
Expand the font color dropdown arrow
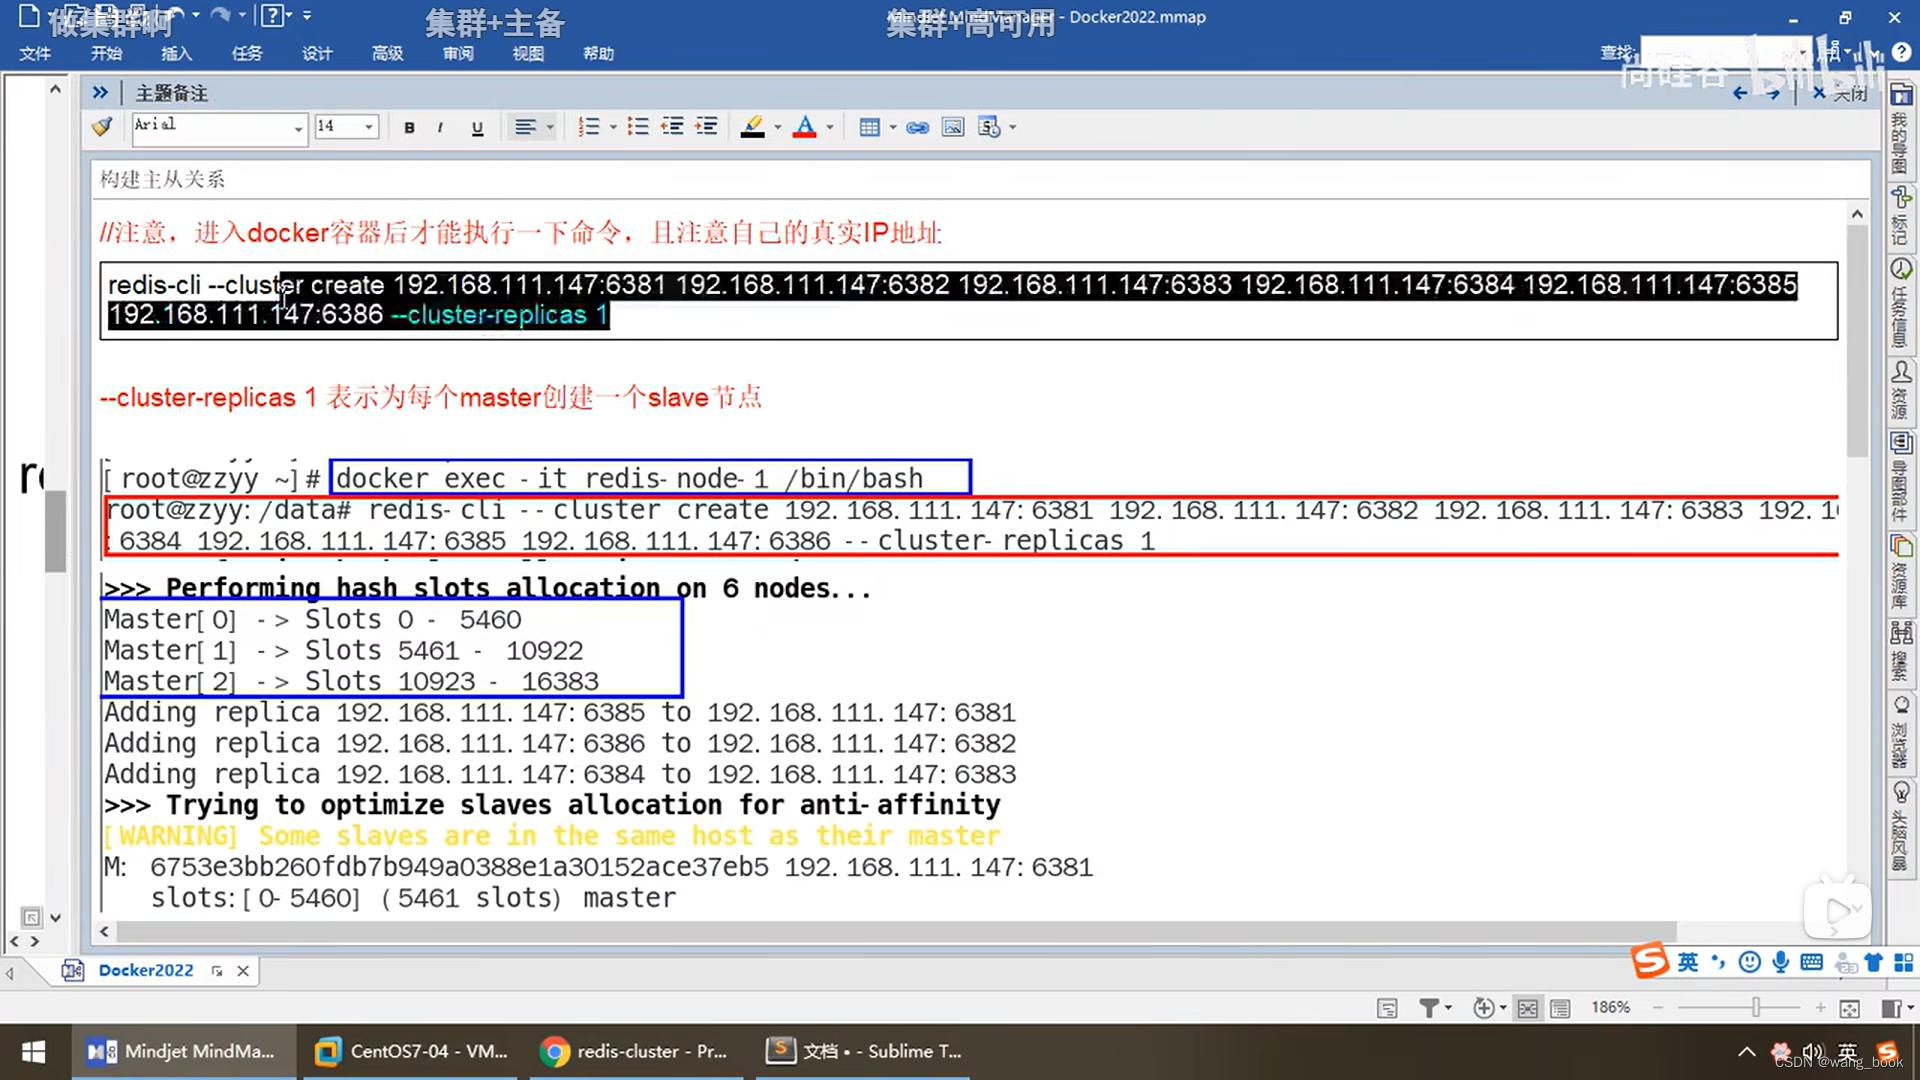829,127
